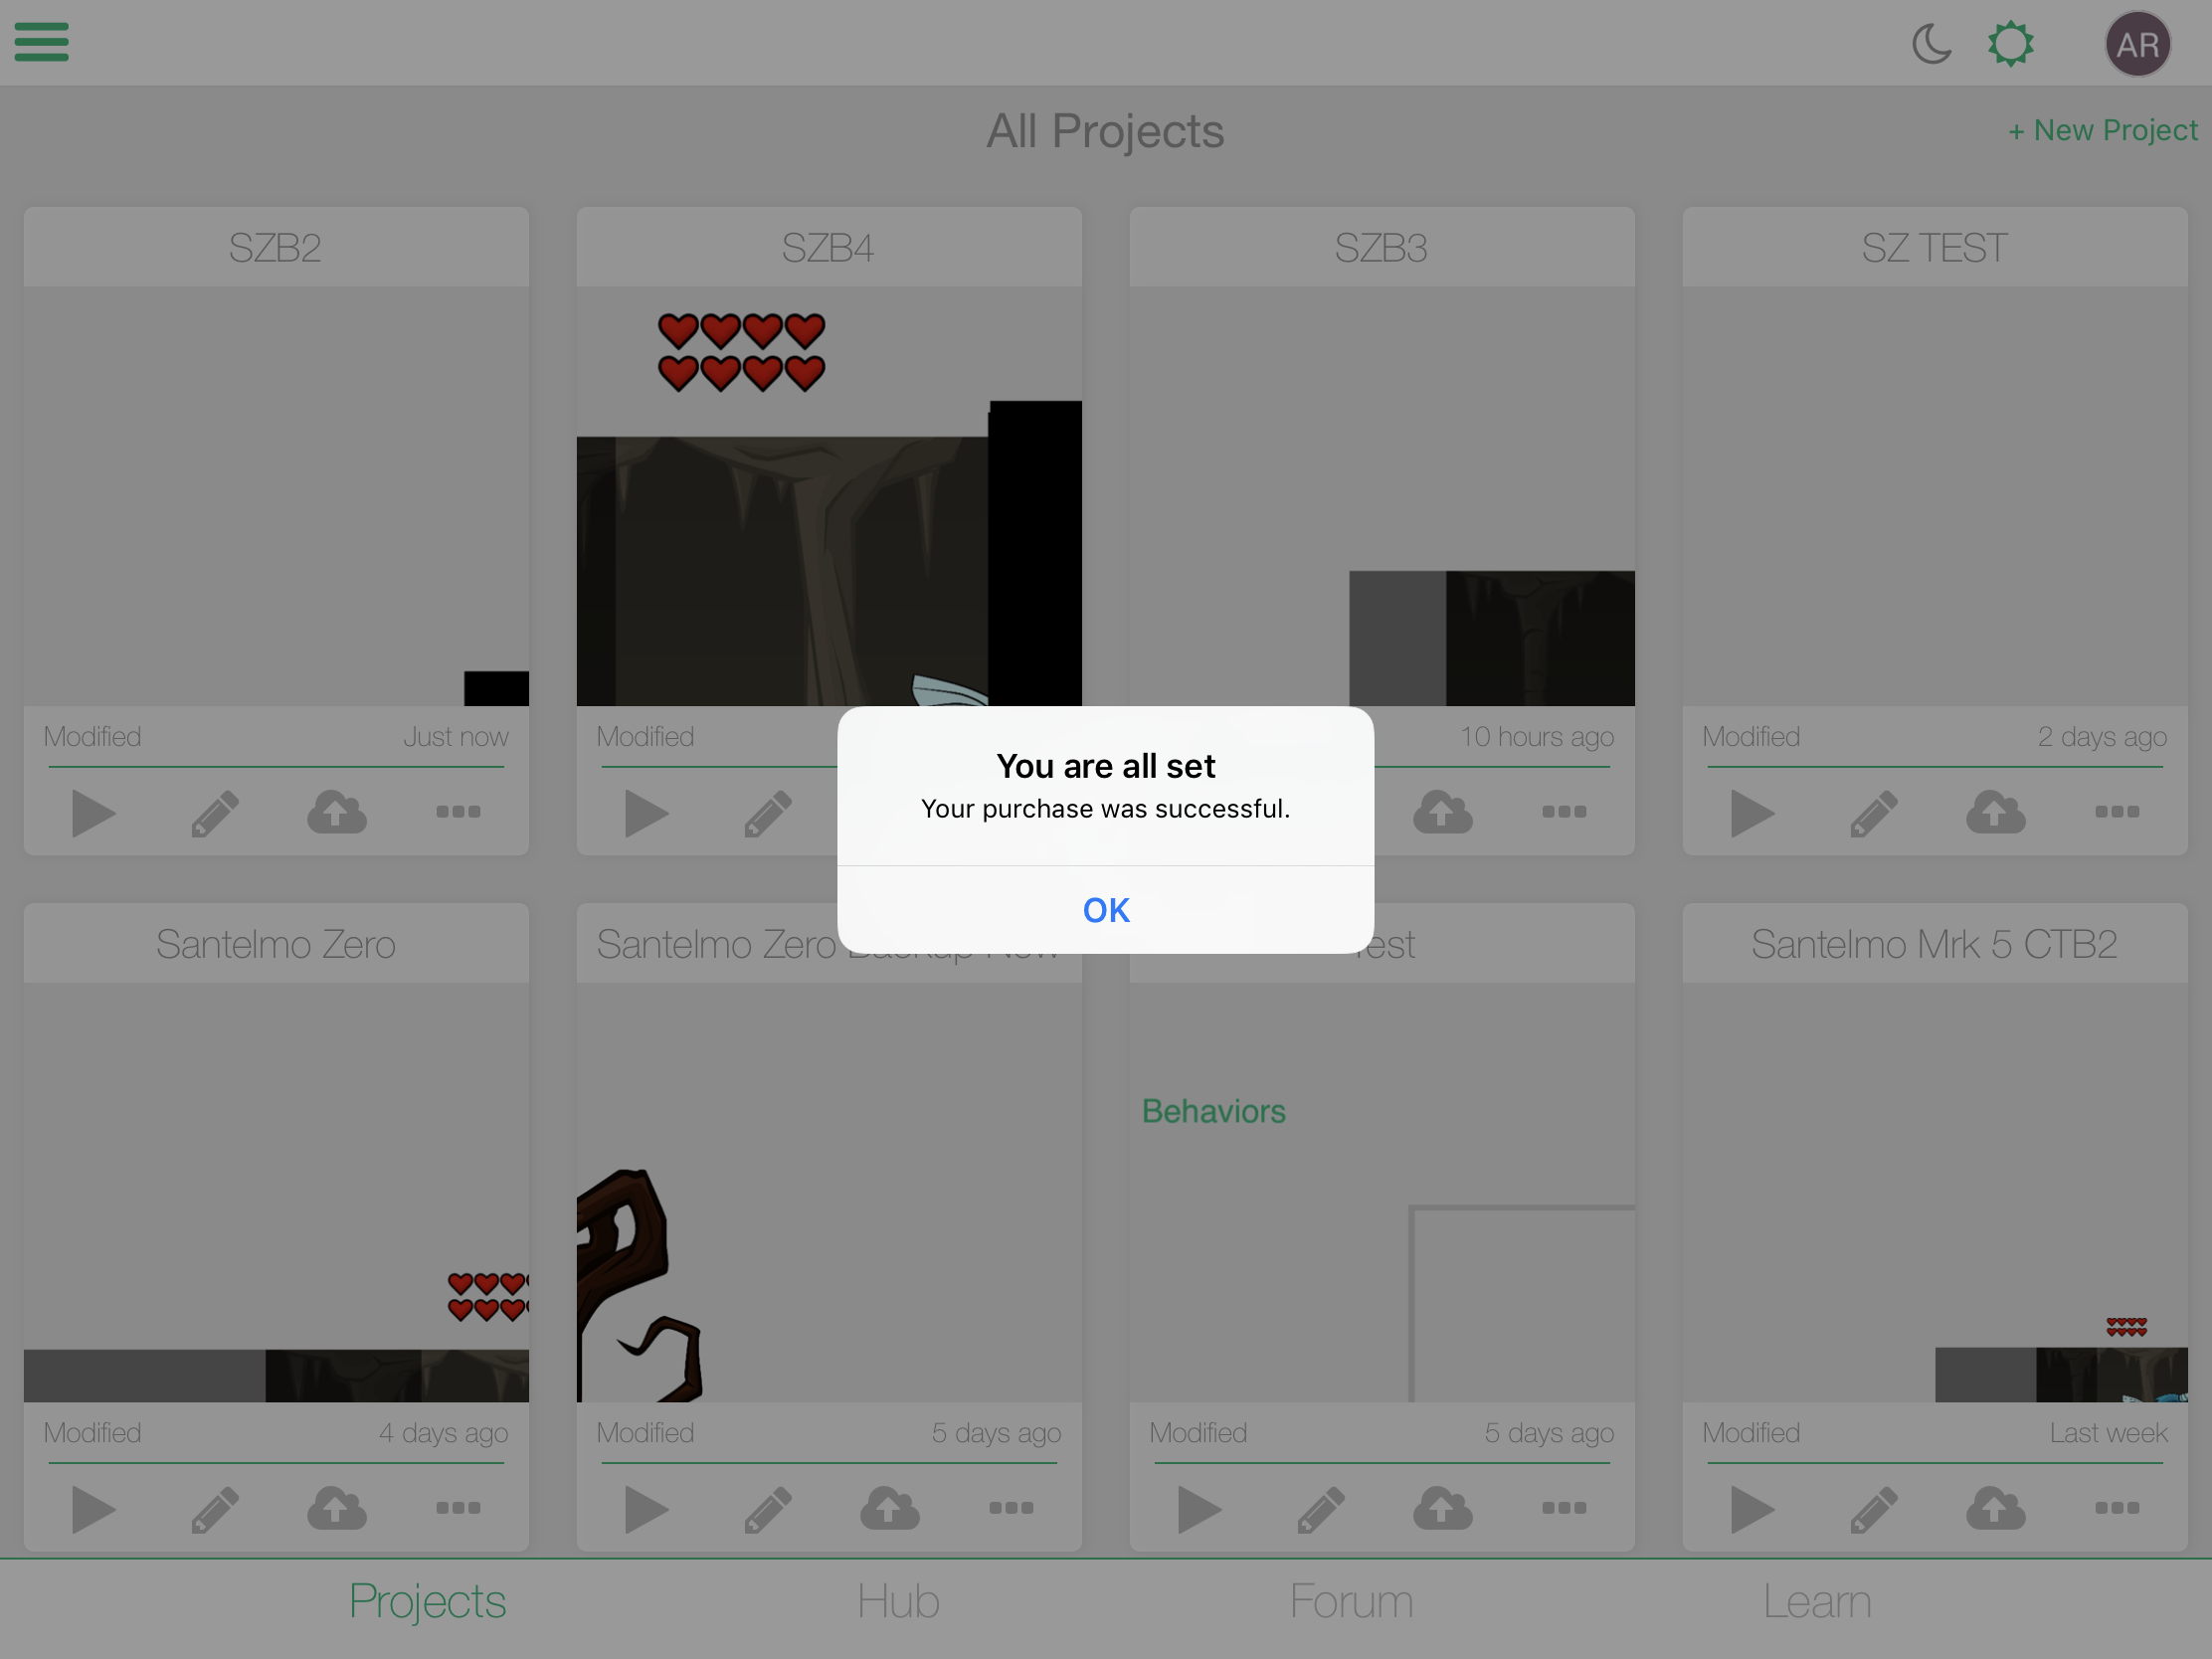2212x1659 pixels.
Task: Switch to light mode sun icon
Action: coord(2010,44)
